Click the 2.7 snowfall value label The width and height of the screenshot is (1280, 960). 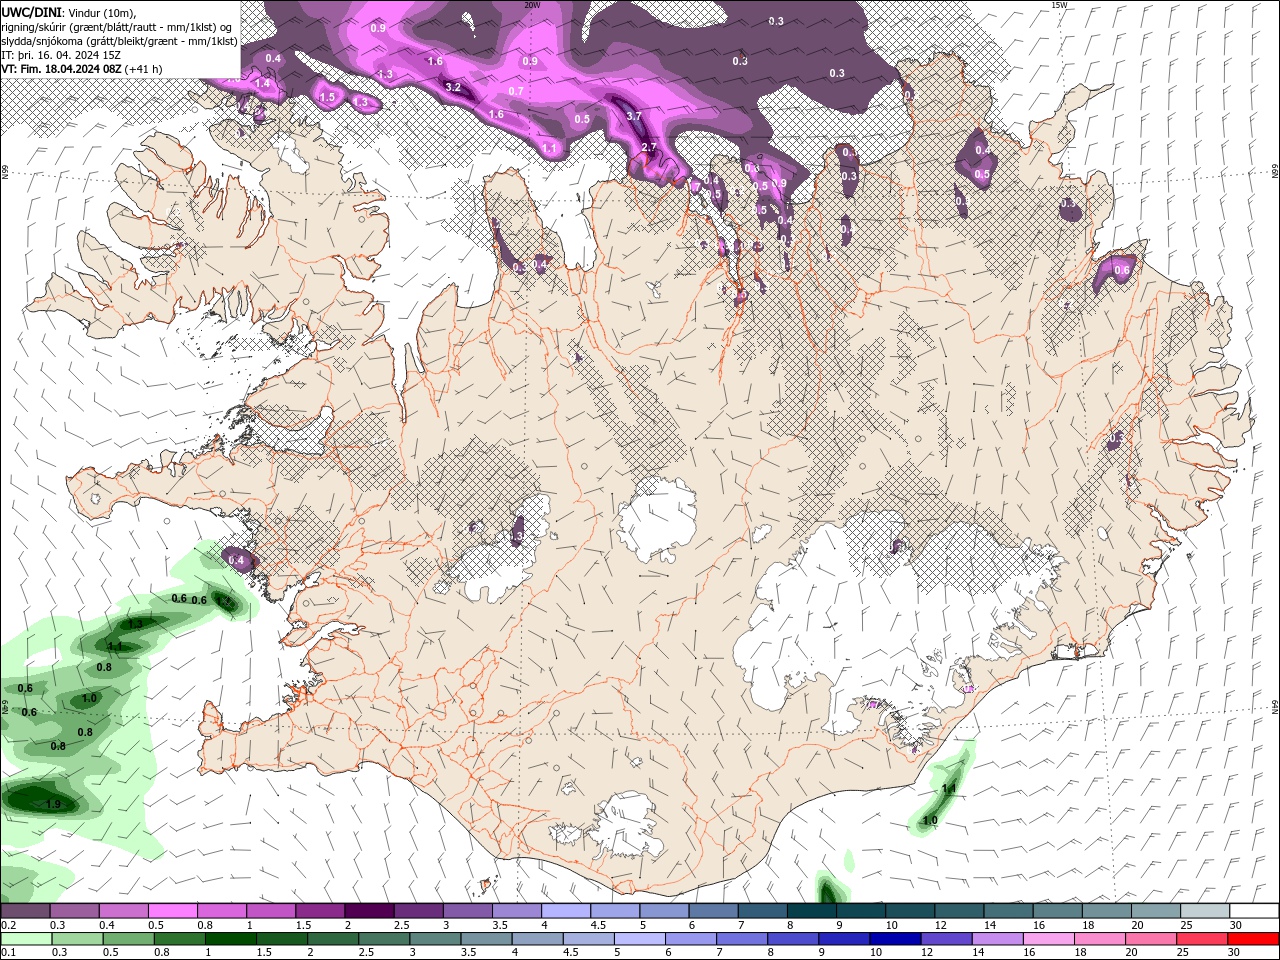coord(649,147)
